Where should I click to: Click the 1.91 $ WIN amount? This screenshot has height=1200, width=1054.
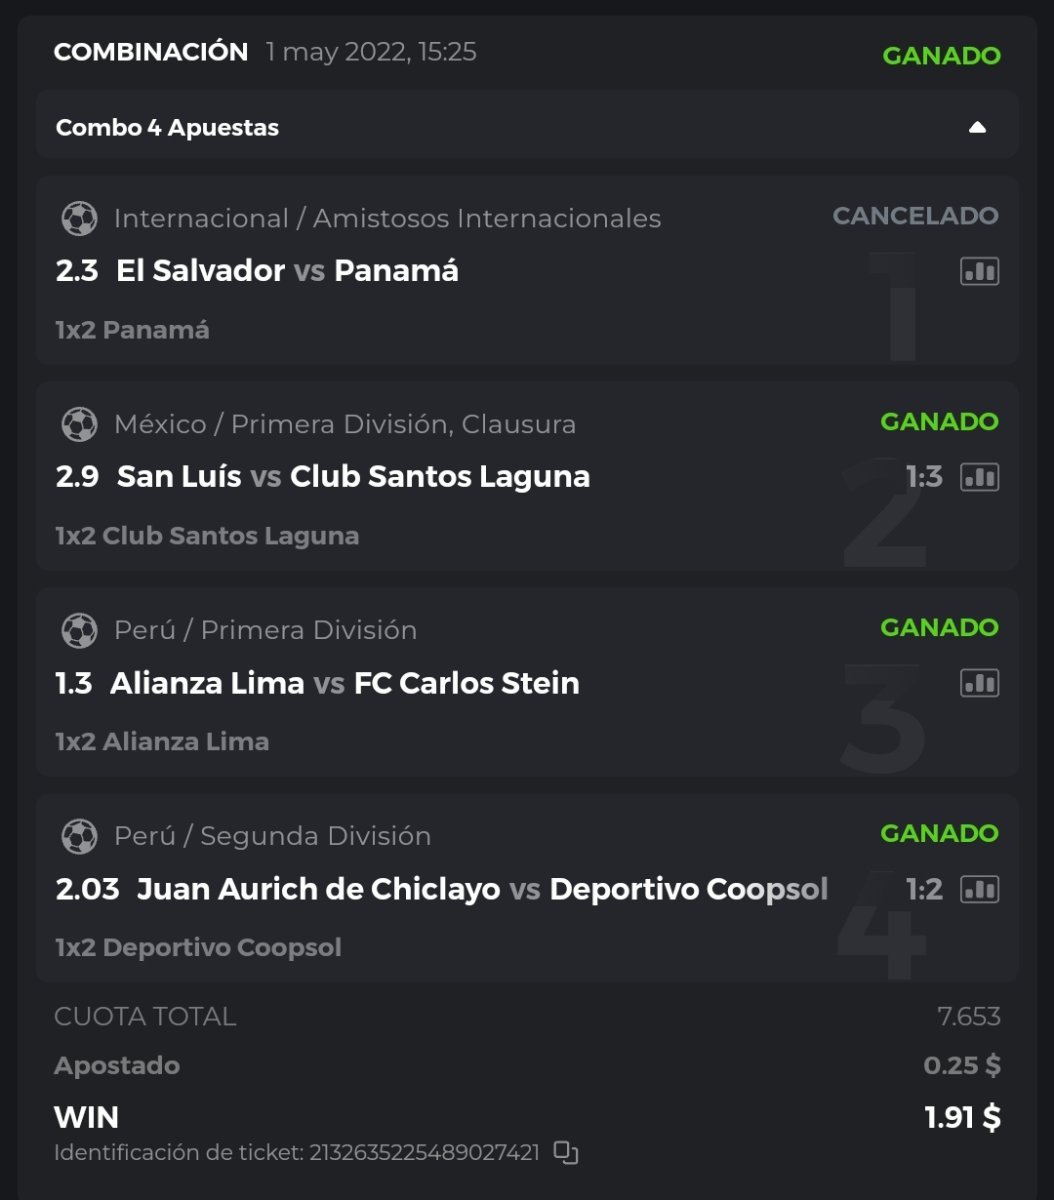pyautogui.click(x=962, y=1117)
